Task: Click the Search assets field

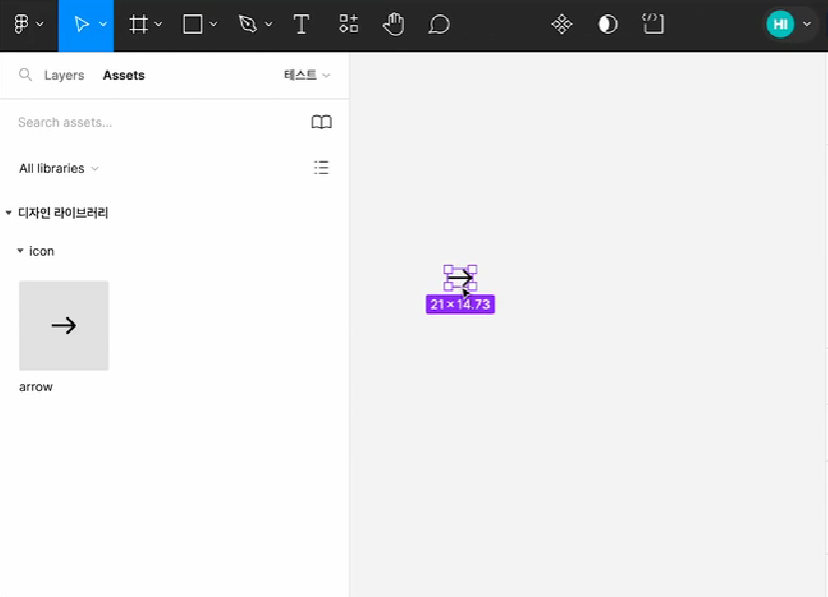Action: click(158, 122)
